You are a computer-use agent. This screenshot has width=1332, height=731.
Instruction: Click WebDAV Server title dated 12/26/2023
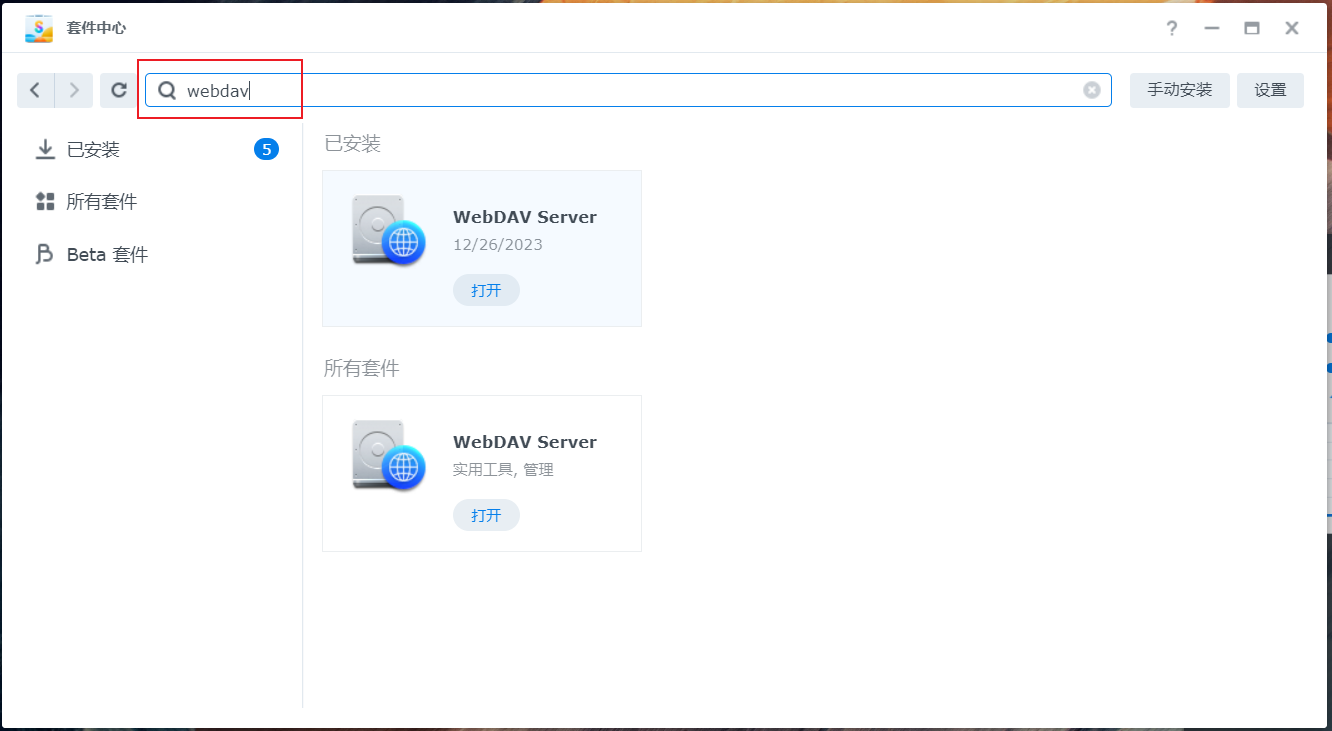(525, 217)
